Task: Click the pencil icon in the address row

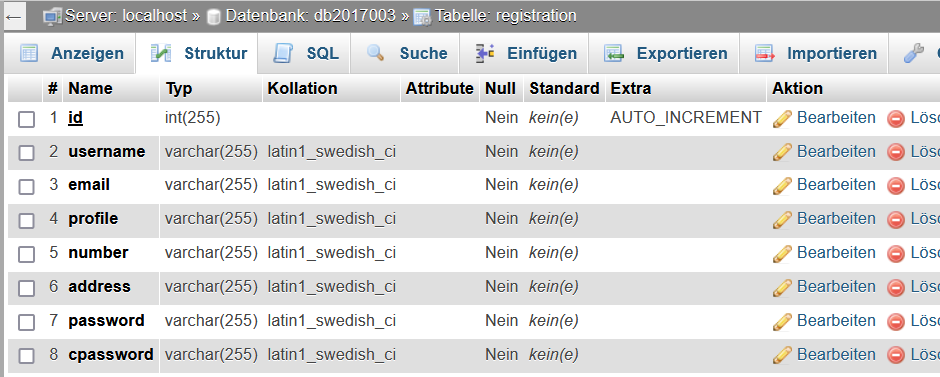Action: point(782,288)
